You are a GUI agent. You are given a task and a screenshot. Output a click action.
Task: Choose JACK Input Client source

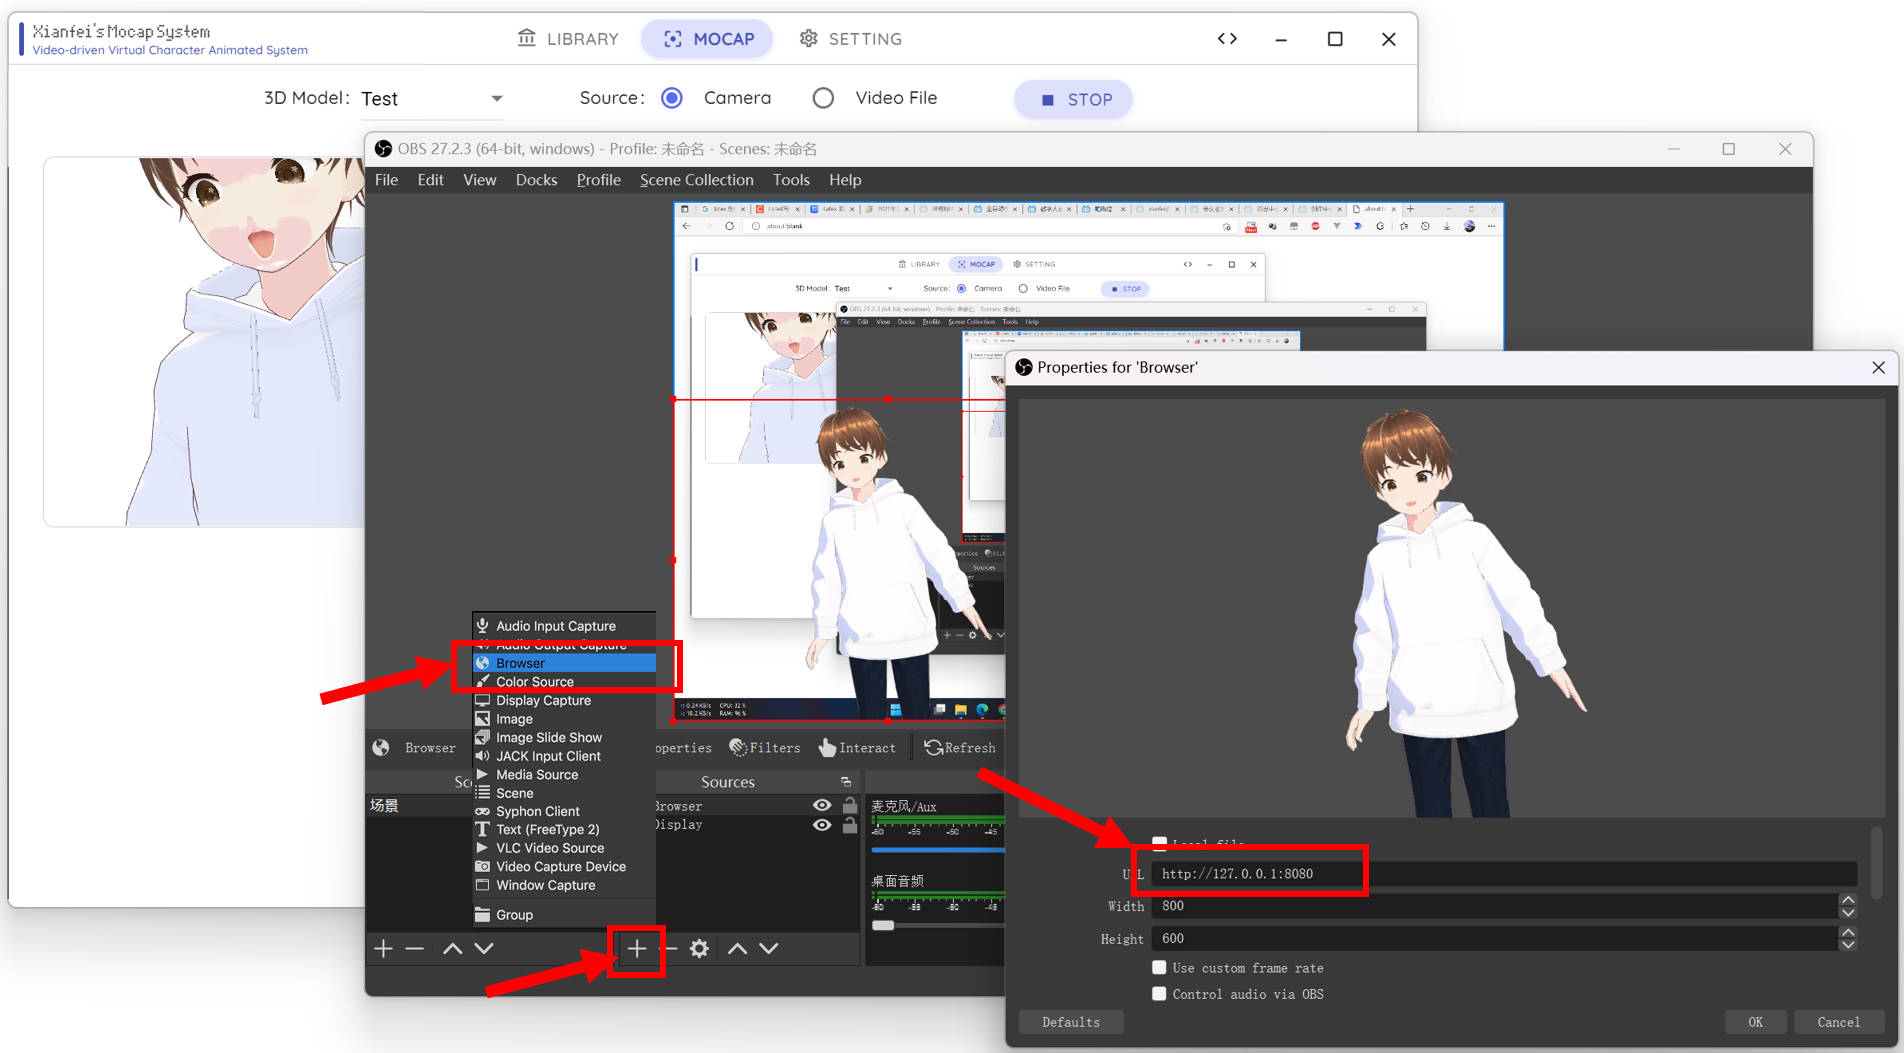point(564,756)
